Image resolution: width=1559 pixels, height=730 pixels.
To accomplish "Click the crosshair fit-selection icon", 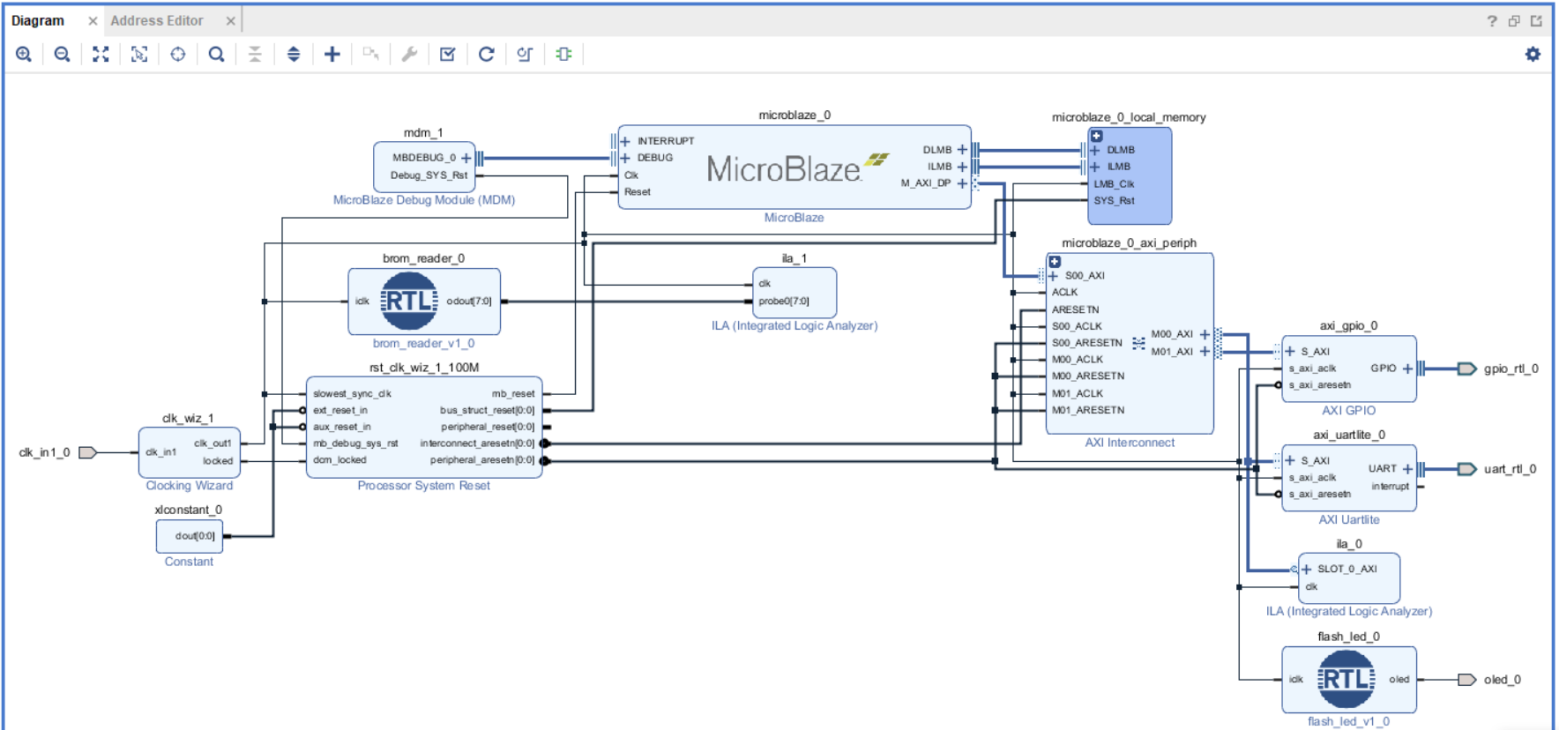I will click(x=178, y=55).
